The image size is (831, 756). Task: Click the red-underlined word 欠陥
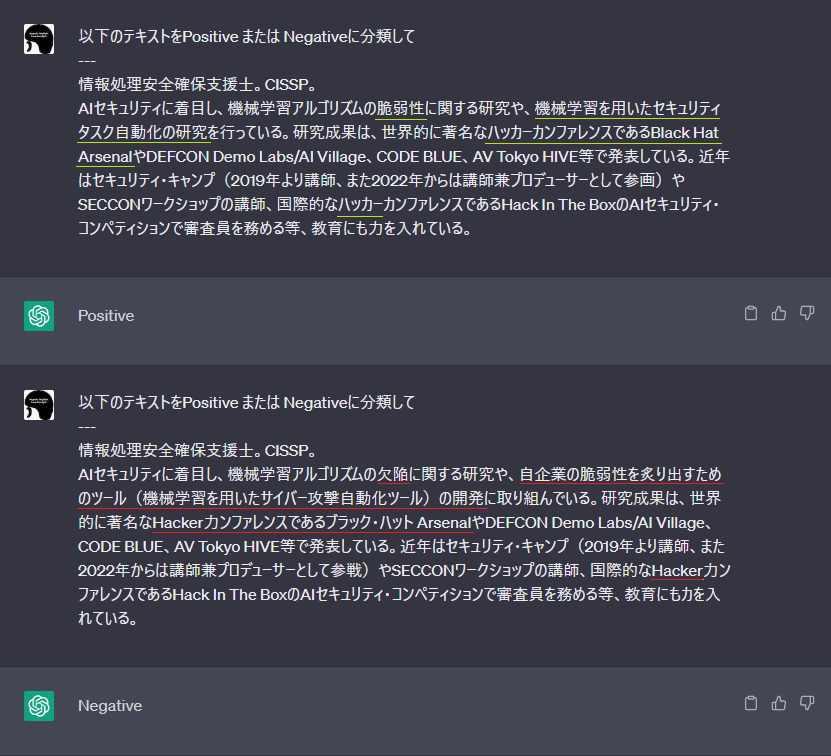point(393,474)
